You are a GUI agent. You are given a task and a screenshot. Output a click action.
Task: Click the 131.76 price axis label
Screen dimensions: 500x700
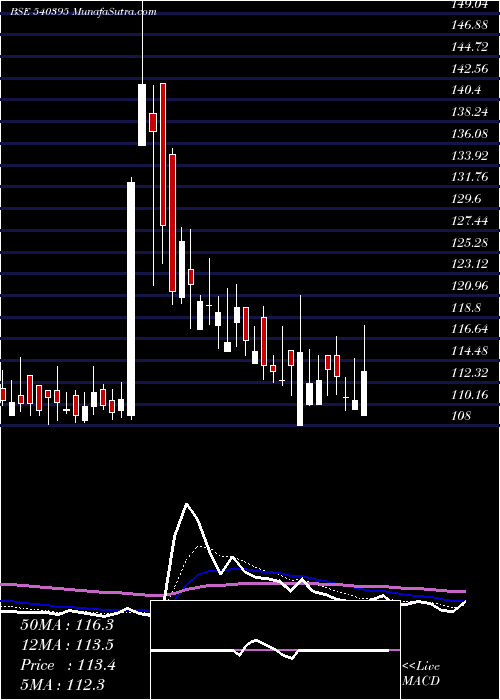(x=470, y=177)
